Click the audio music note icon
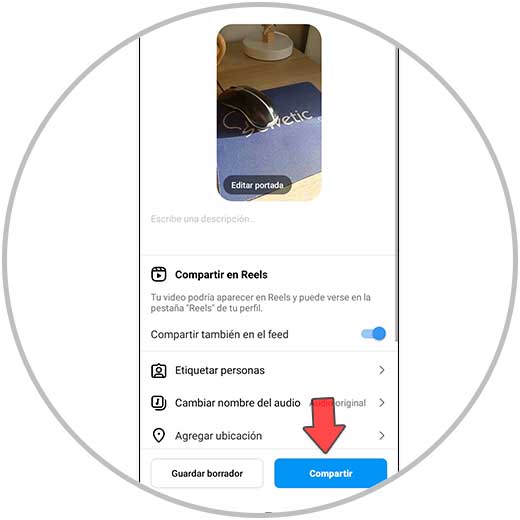Viewport: 520px width, 520px height. click(159, 403)
